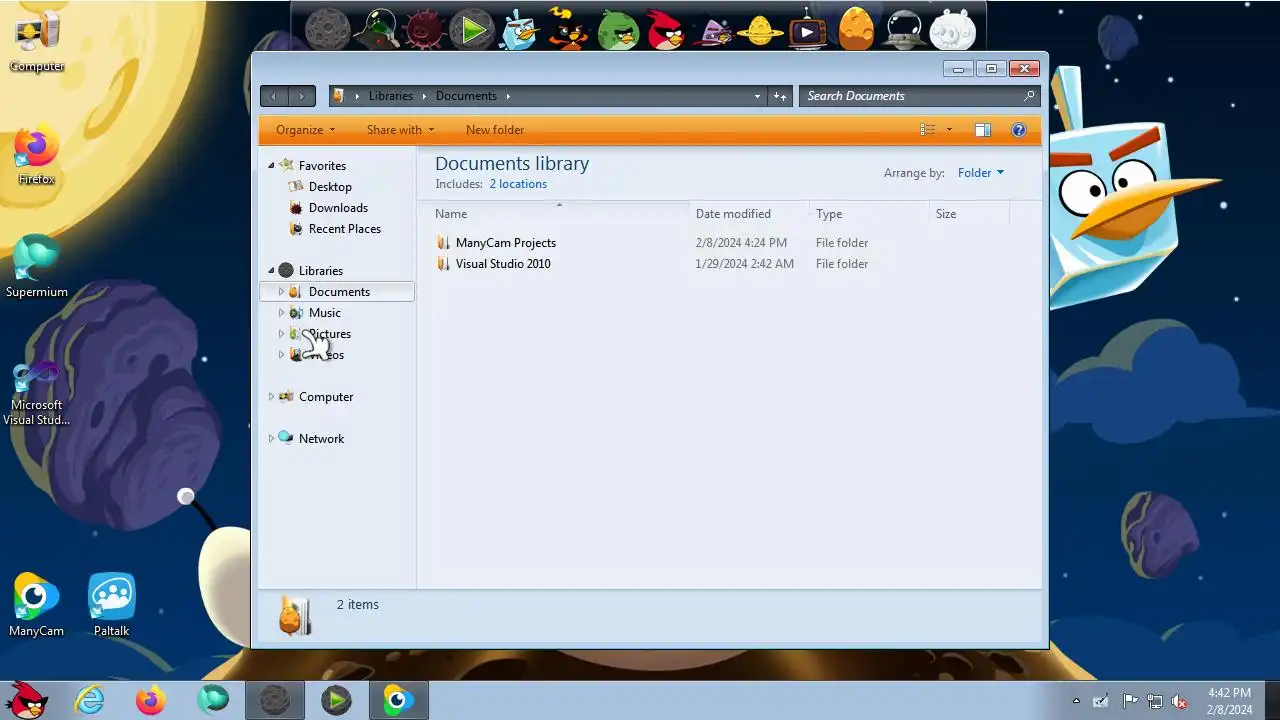Image resolution: width=1280 pixels, height=720 pixels.
Task: Click the change view icon button
Action: click(x=928, y=130)
